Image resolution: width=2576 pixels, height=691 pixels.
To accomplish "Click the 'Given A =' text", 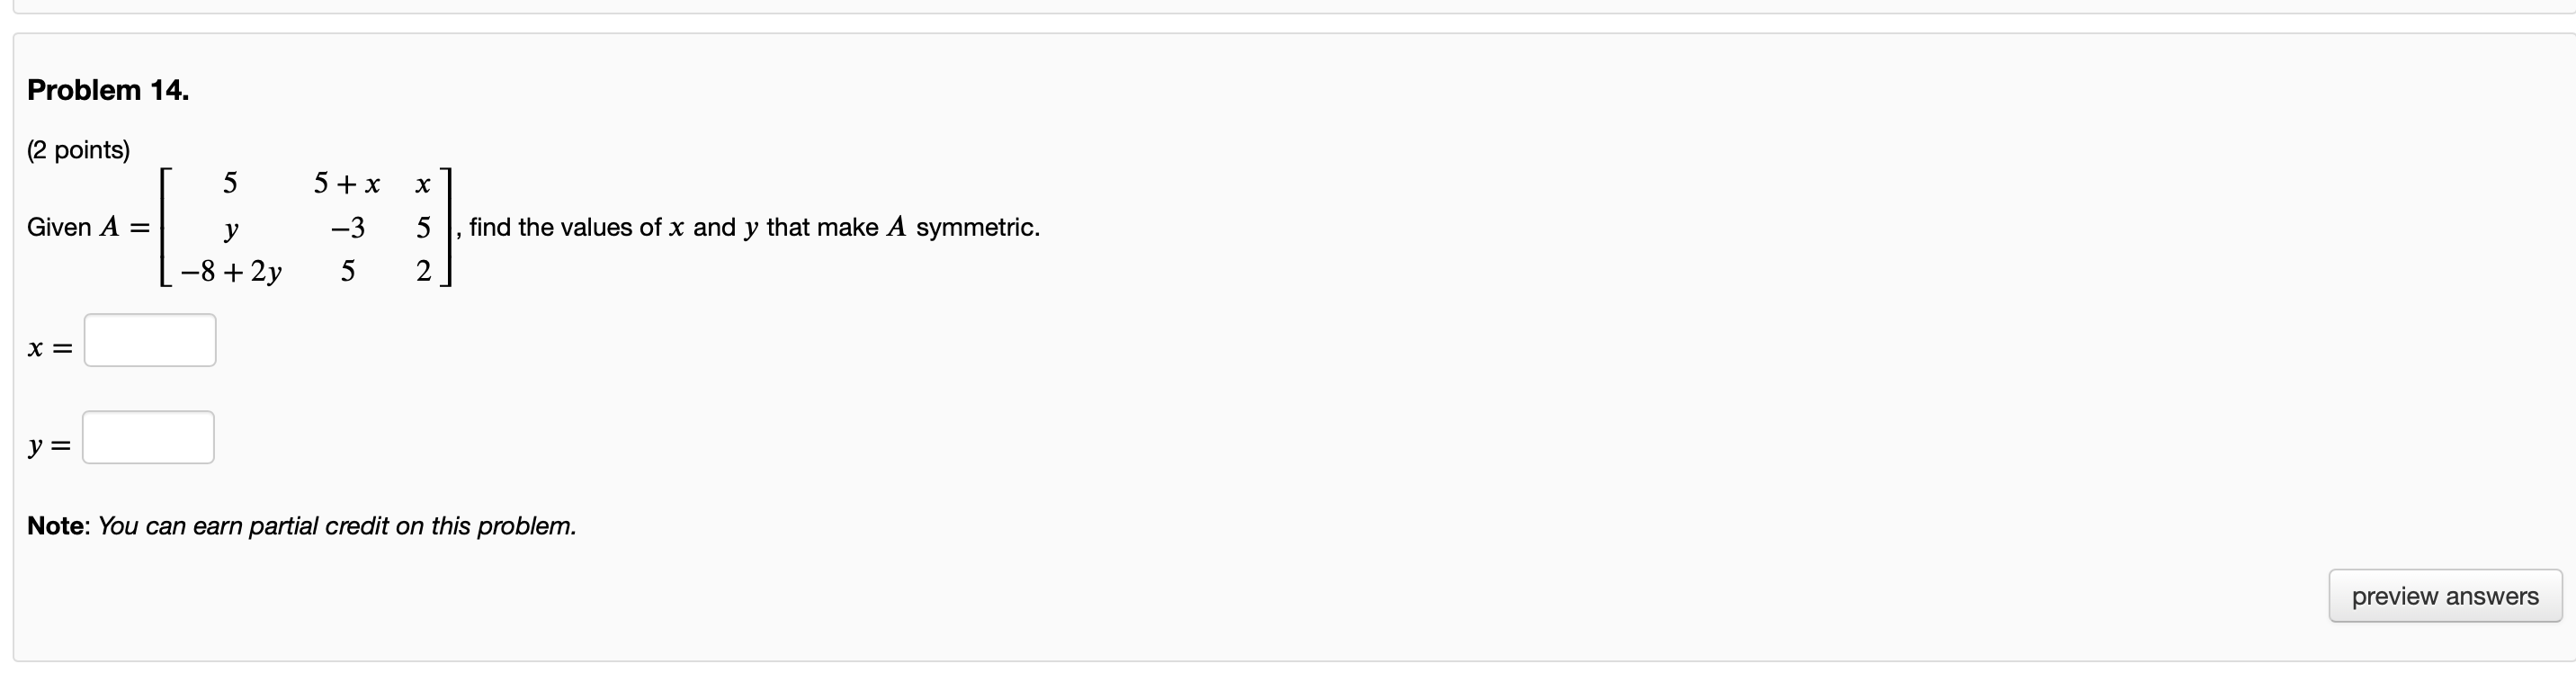I will pos(89,228).
